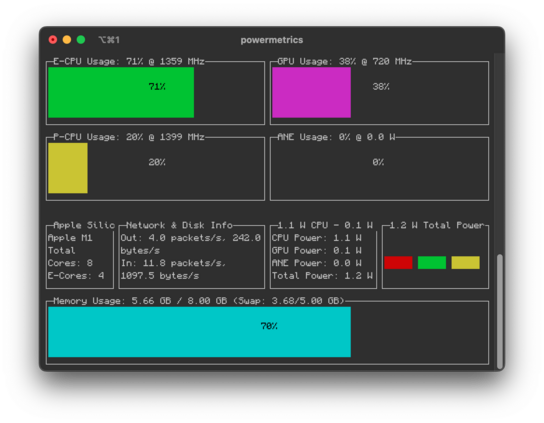The height and width of the screenshot is (423, 544).
Task: Click the terminal window vertical scrollbar
Action: 500,312
